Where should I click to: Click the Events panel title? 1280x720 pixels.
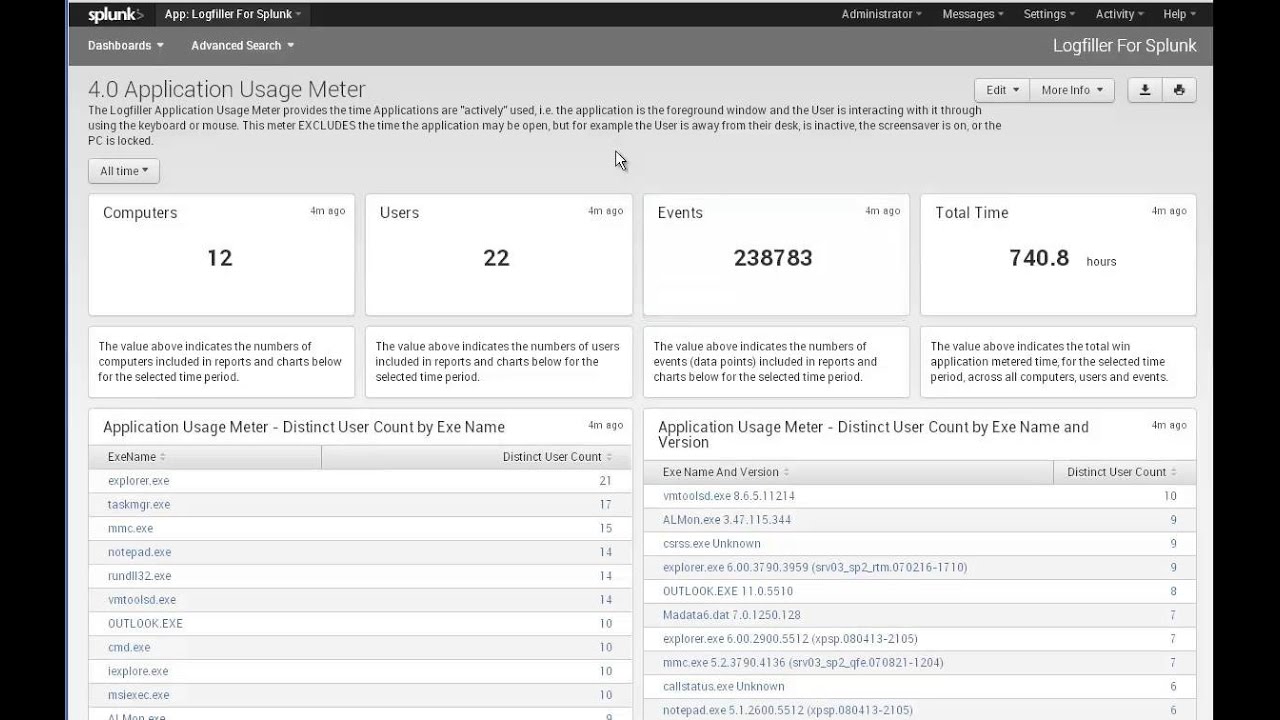coord(680,213)
